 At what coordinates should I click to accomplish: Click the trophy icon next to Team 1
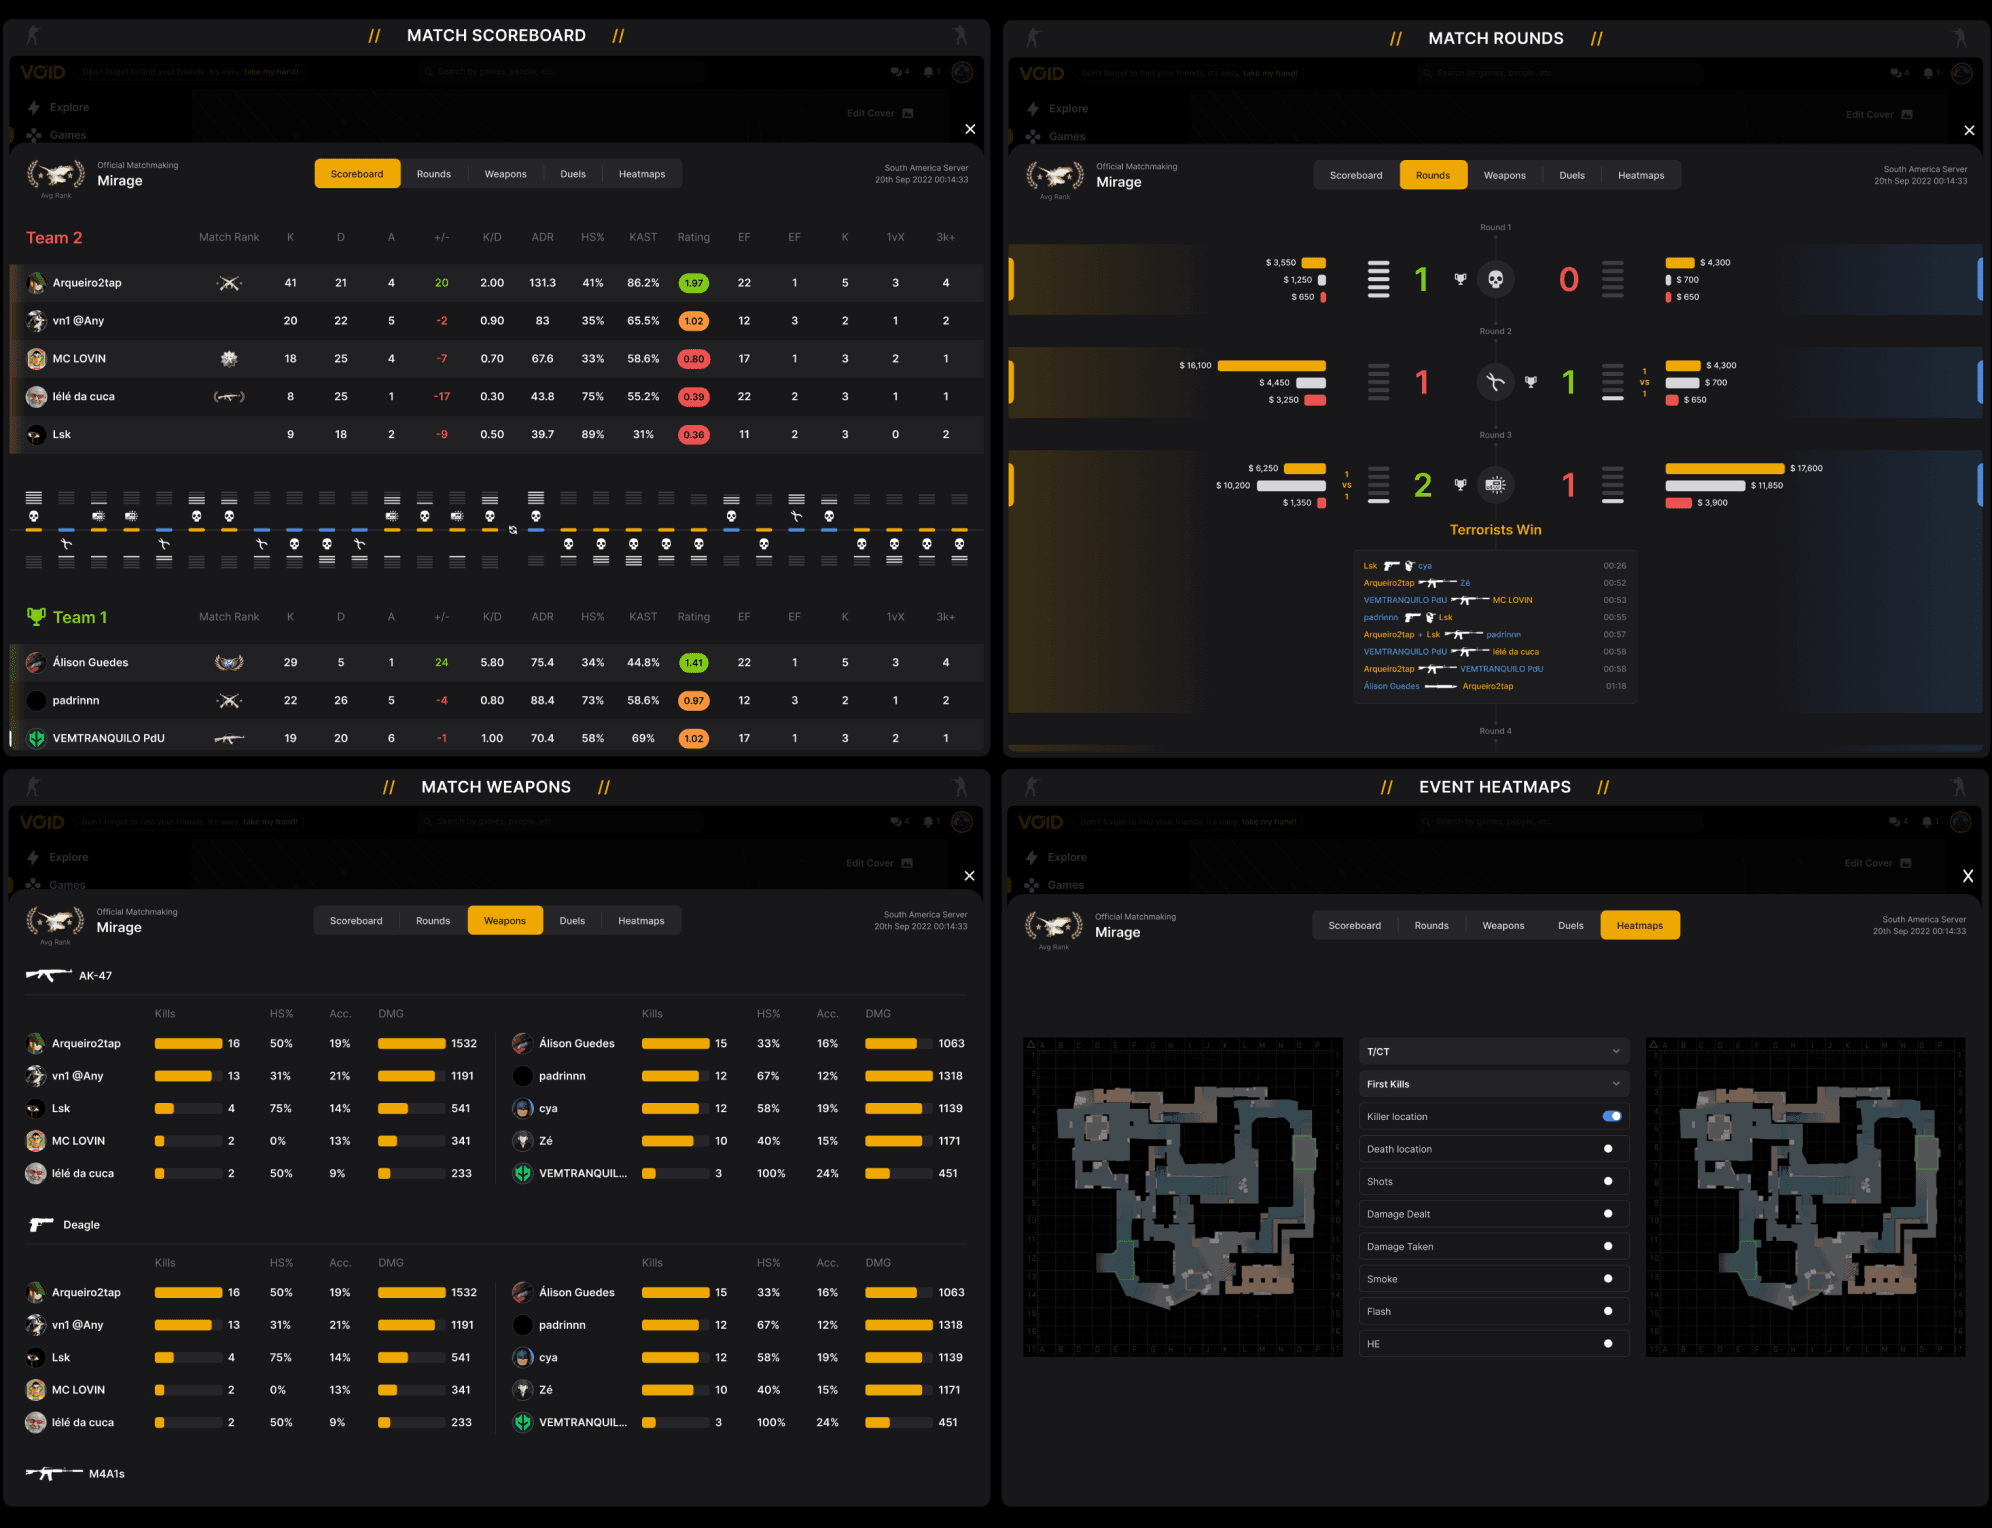pyautogui.click(x=36, y=616)
